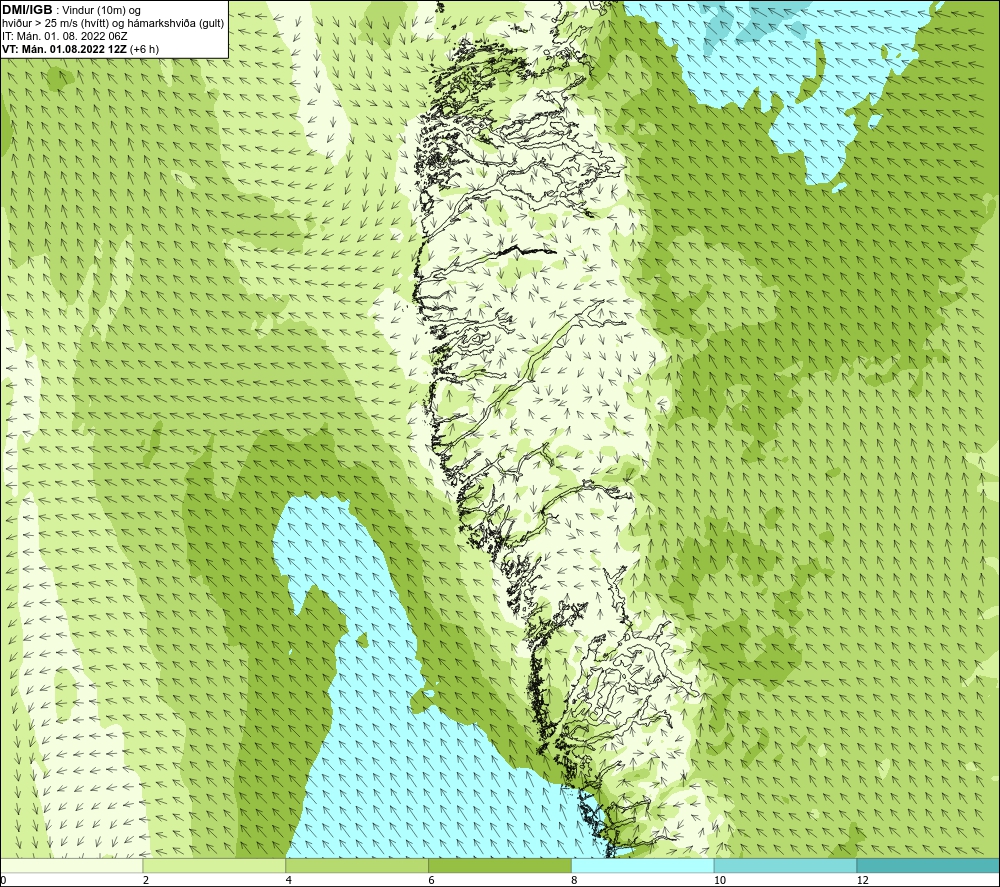The height and width of the screenshot is (887, 1000).
Task: Click the scale label 12
Action: point(863,880)
